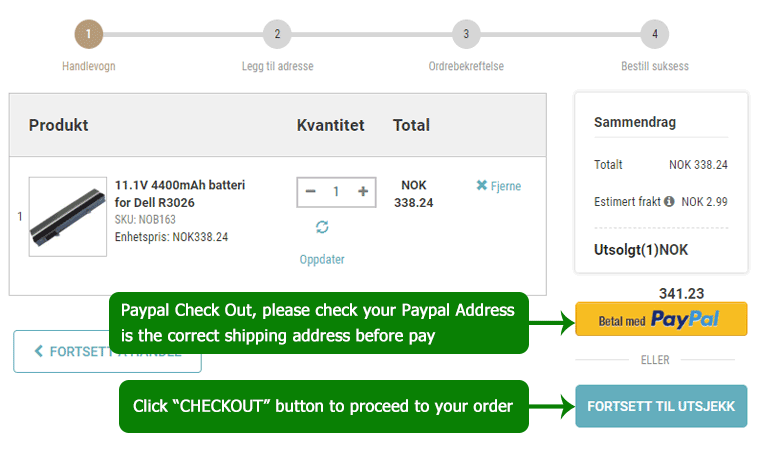Click step 1 Handlevogn circle

(88, 34)
